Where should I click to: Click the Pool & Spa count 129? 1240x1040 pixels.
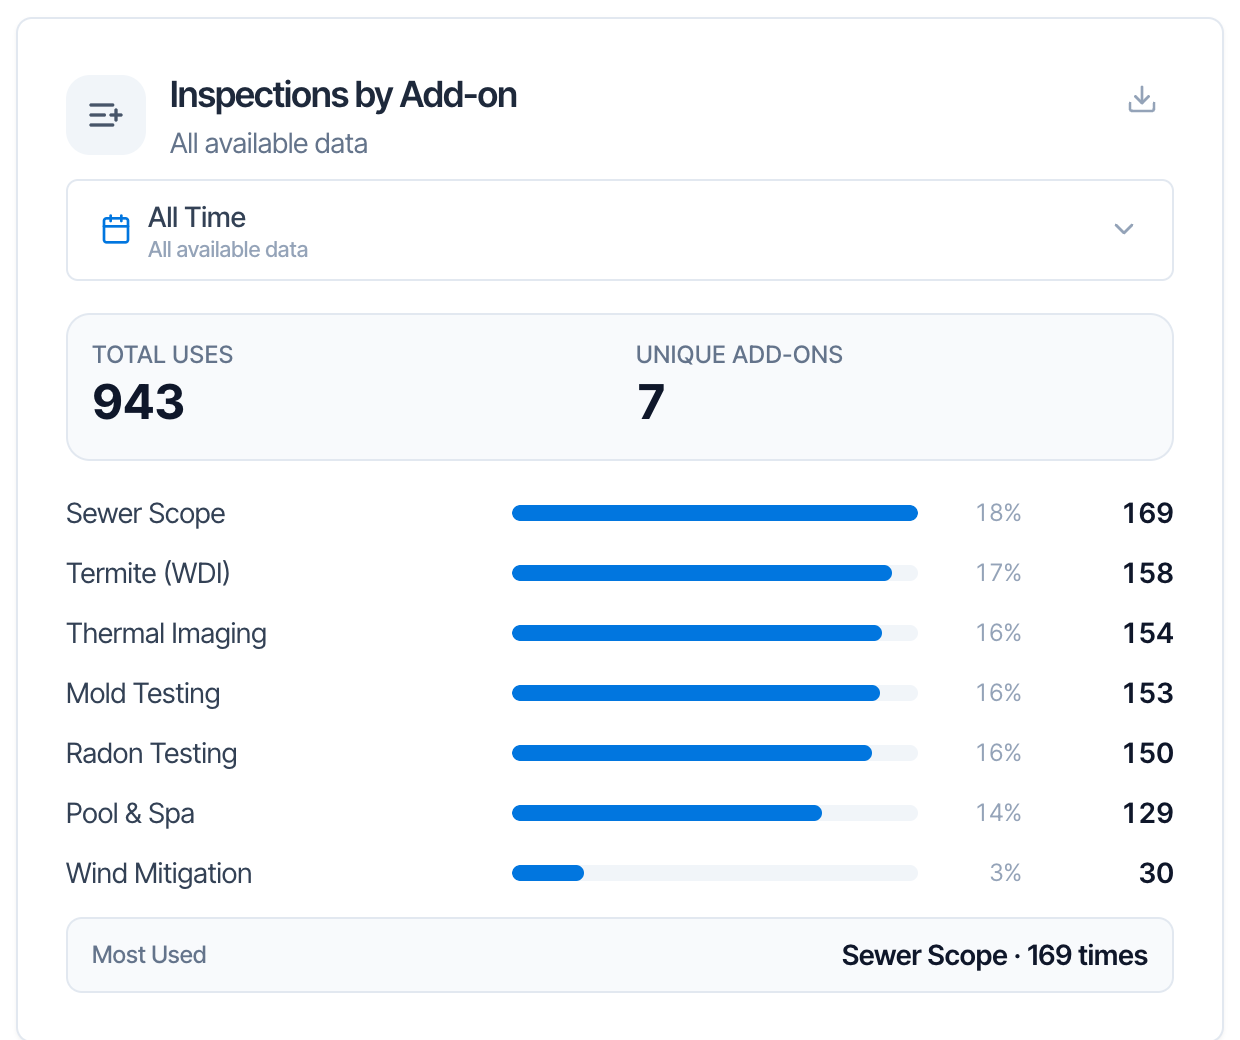tap(1148, 813)
